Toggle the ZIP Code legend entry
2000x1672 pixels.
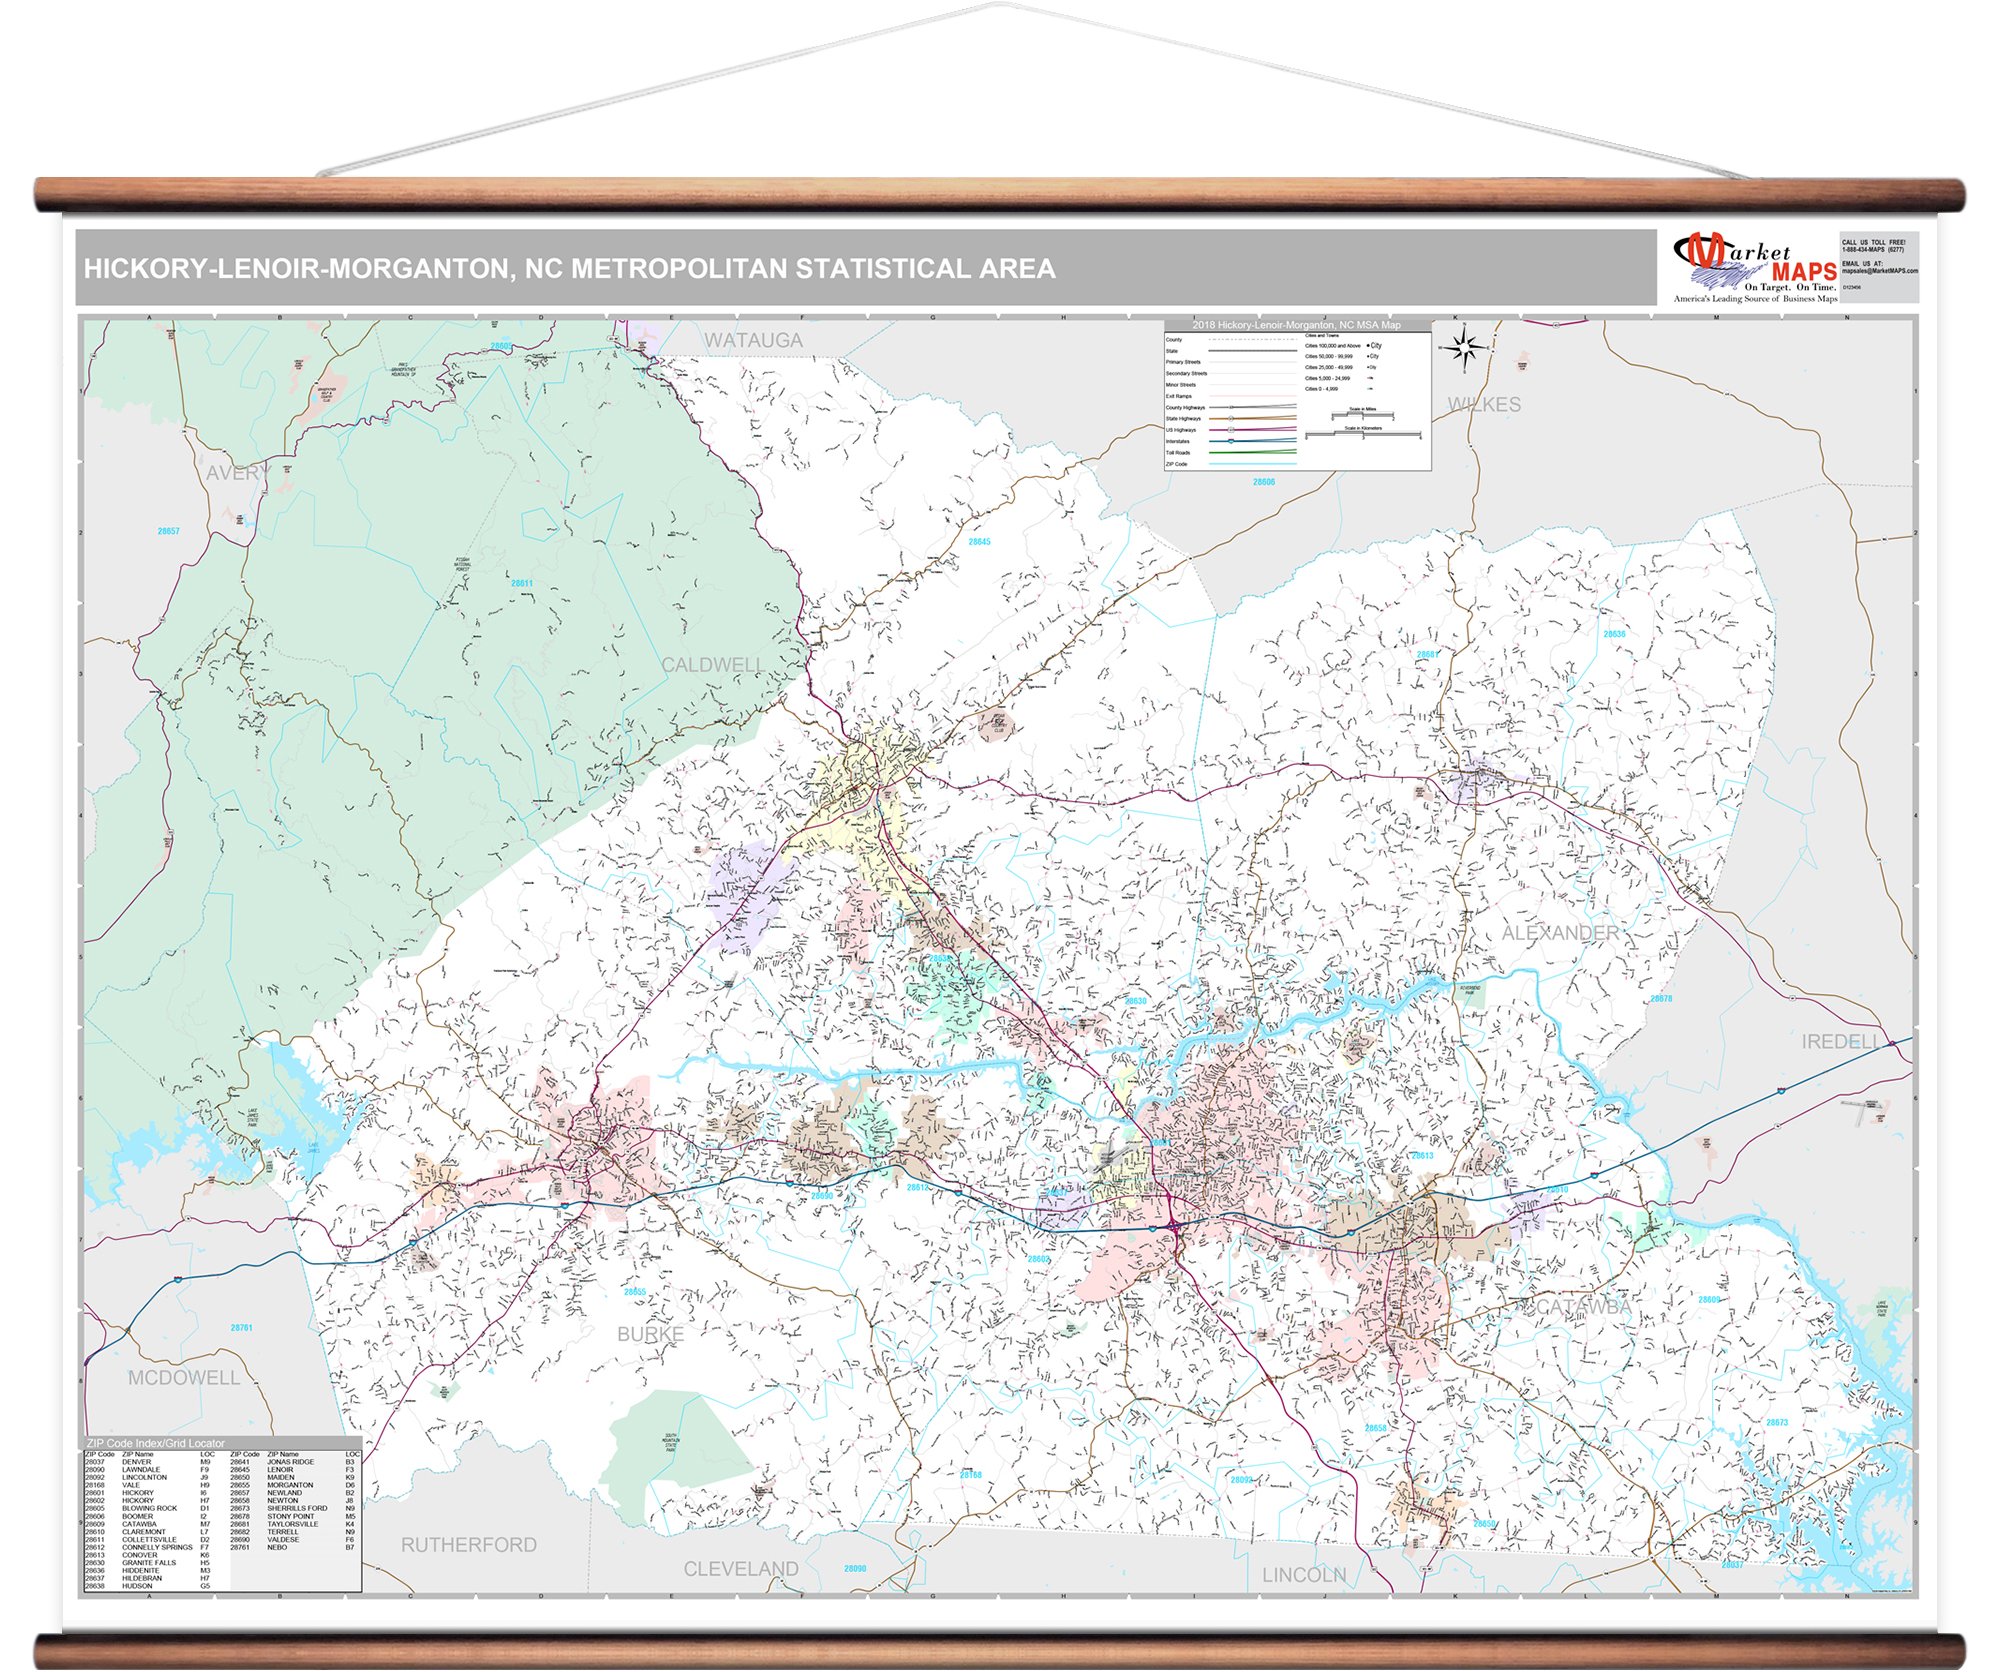pos(1253,463)
